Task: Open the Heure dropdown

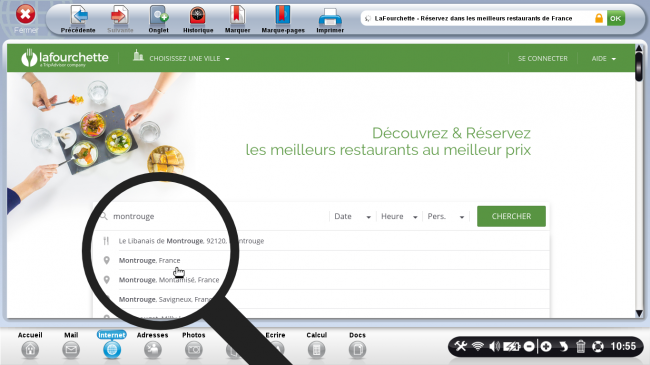Action: (399, 216)
